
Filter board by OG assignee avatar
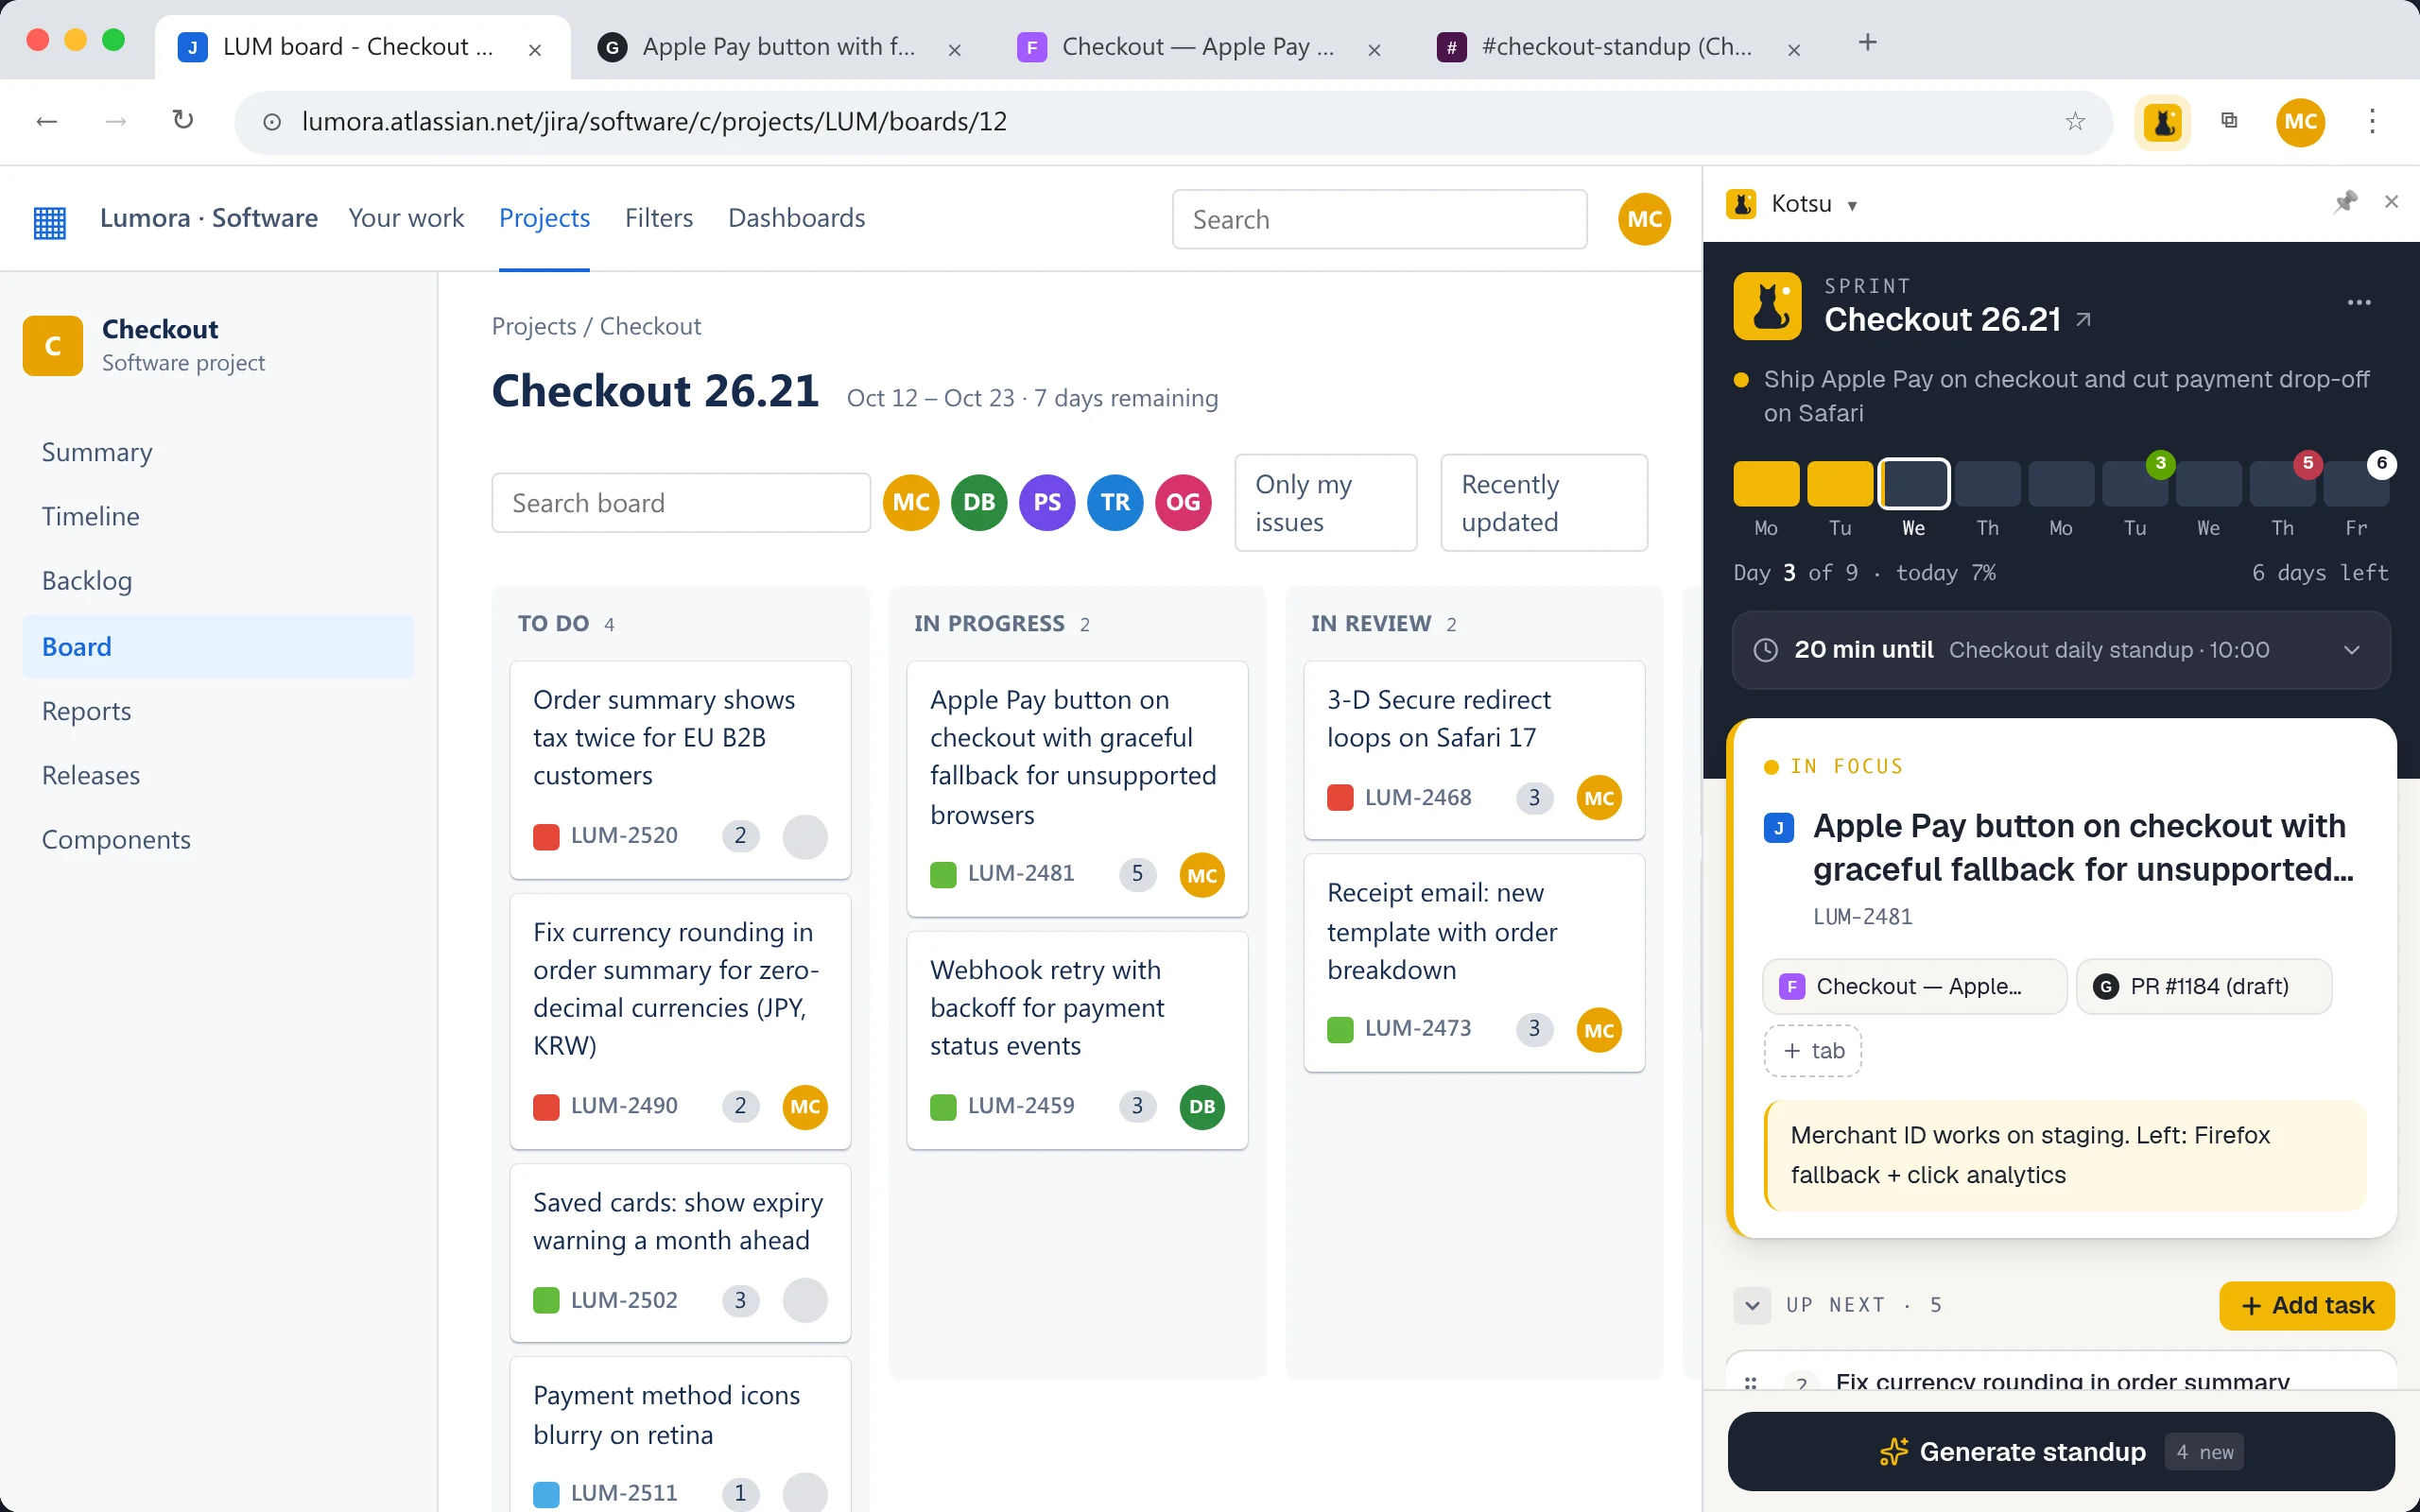pos(1182,502)
